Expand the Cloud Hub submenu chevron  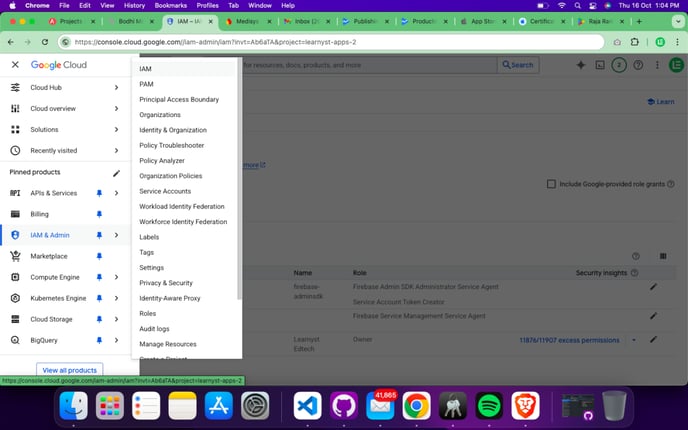click(116, 87)
